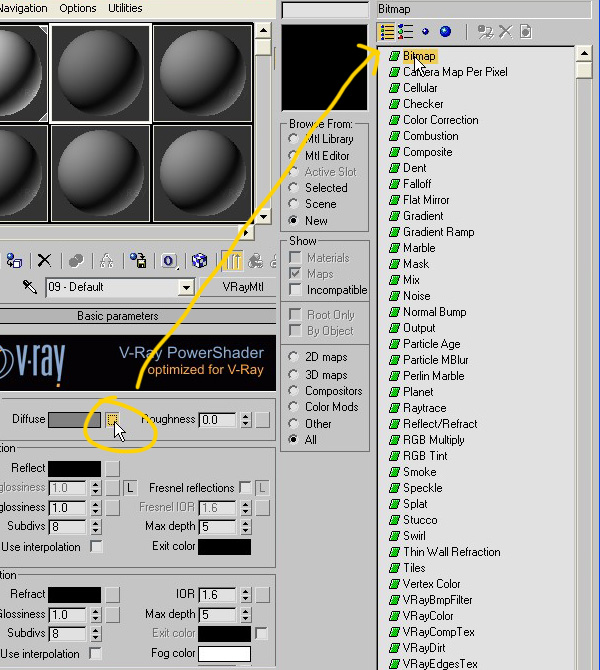This screenshot has width=600, height=670.
Task: Click the Put to Library icon
Action: (x=138, y=260)
